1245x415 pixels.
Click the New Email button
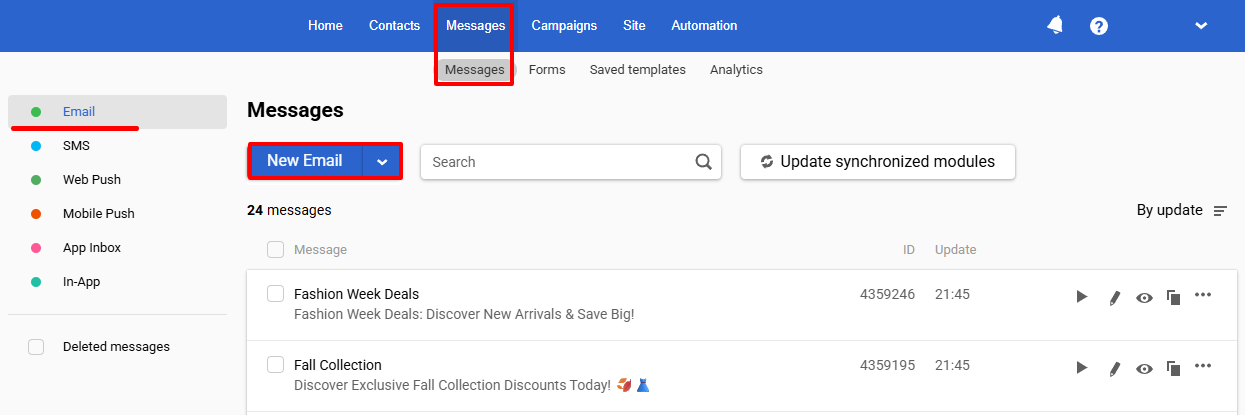point(305,161)
